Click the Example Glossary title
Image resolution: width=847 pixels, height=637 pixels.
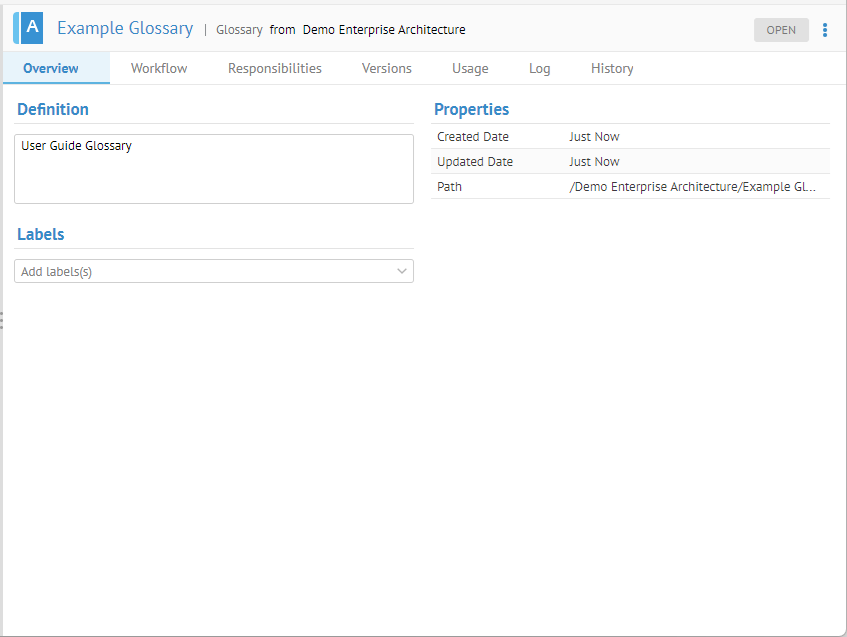[x=125, y=28]
